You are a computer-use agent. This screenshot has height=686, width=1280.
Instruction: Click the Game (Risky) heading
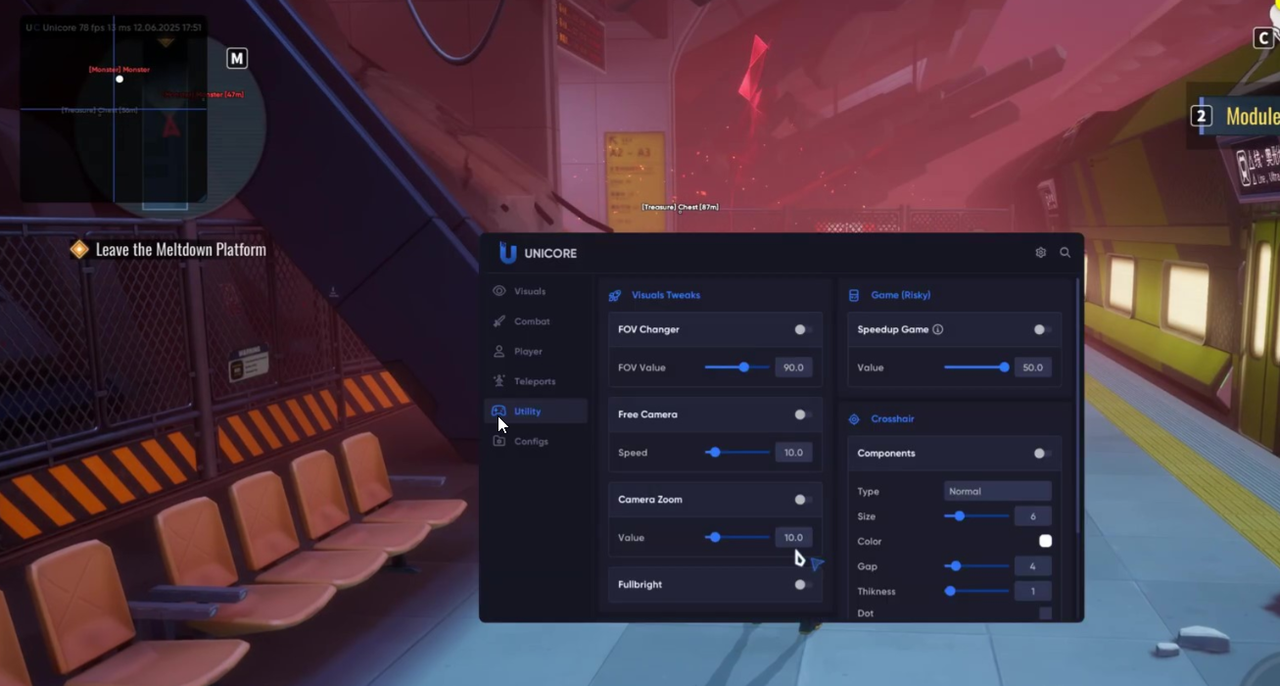point(901,295)
